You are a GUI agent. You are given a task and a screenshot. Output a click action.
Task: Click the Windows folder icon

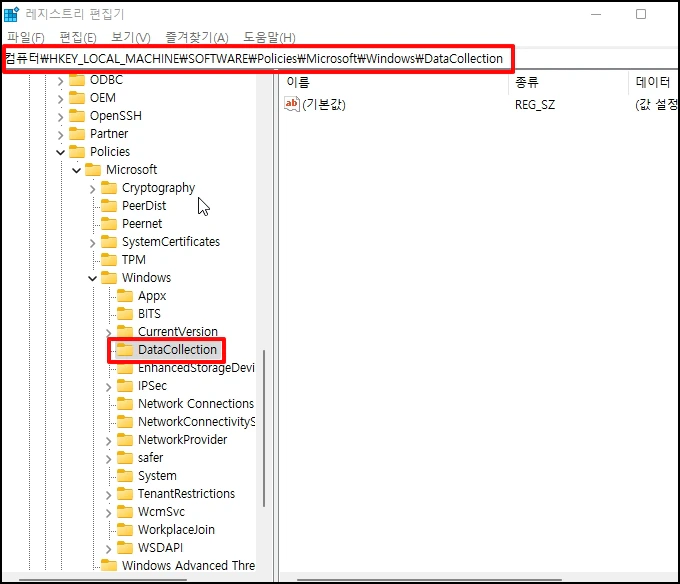[109, 277]
